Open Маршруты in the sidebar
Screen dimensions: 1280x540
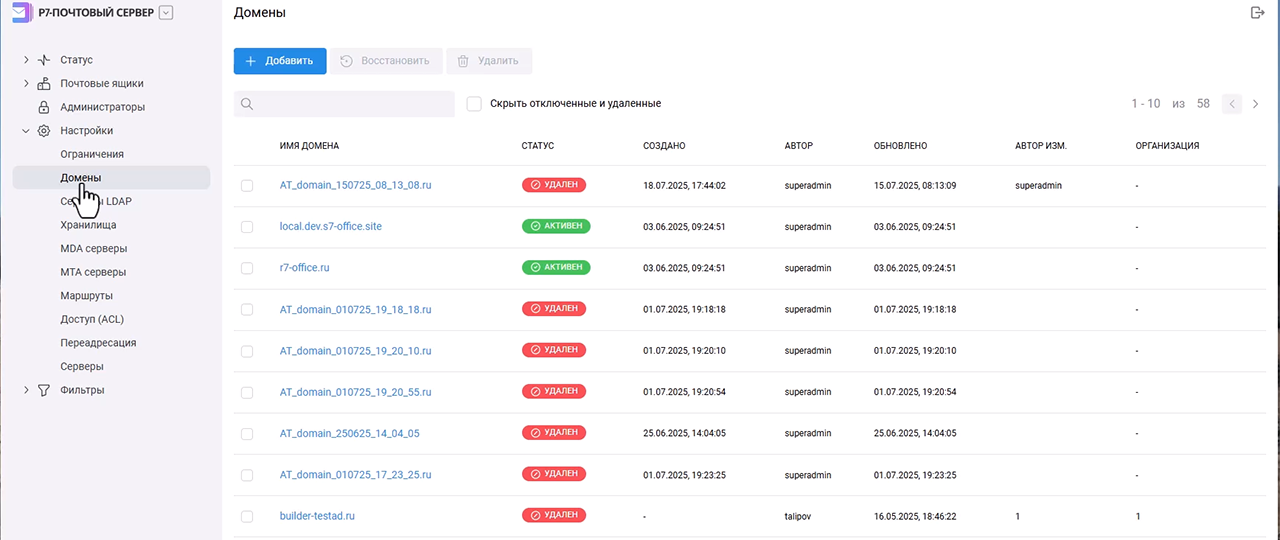tap(86, 296)
